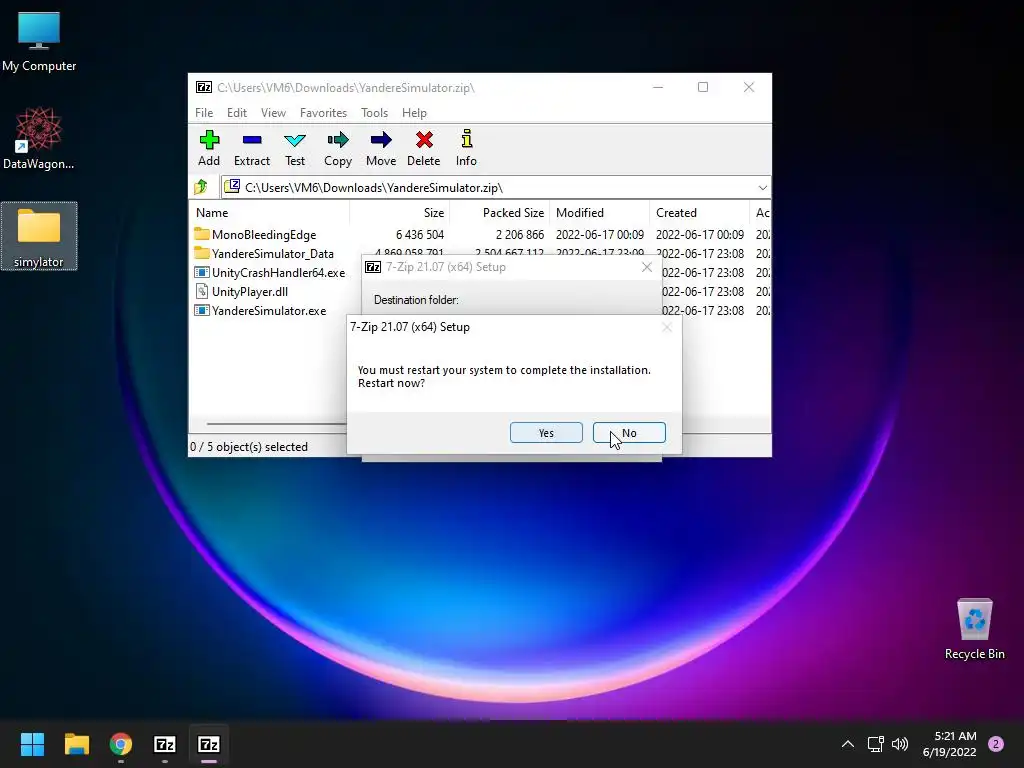The width and height of the screenshot is (1024, 768).
Task: Open the Windows Start menu
Action: coord(32,744)
